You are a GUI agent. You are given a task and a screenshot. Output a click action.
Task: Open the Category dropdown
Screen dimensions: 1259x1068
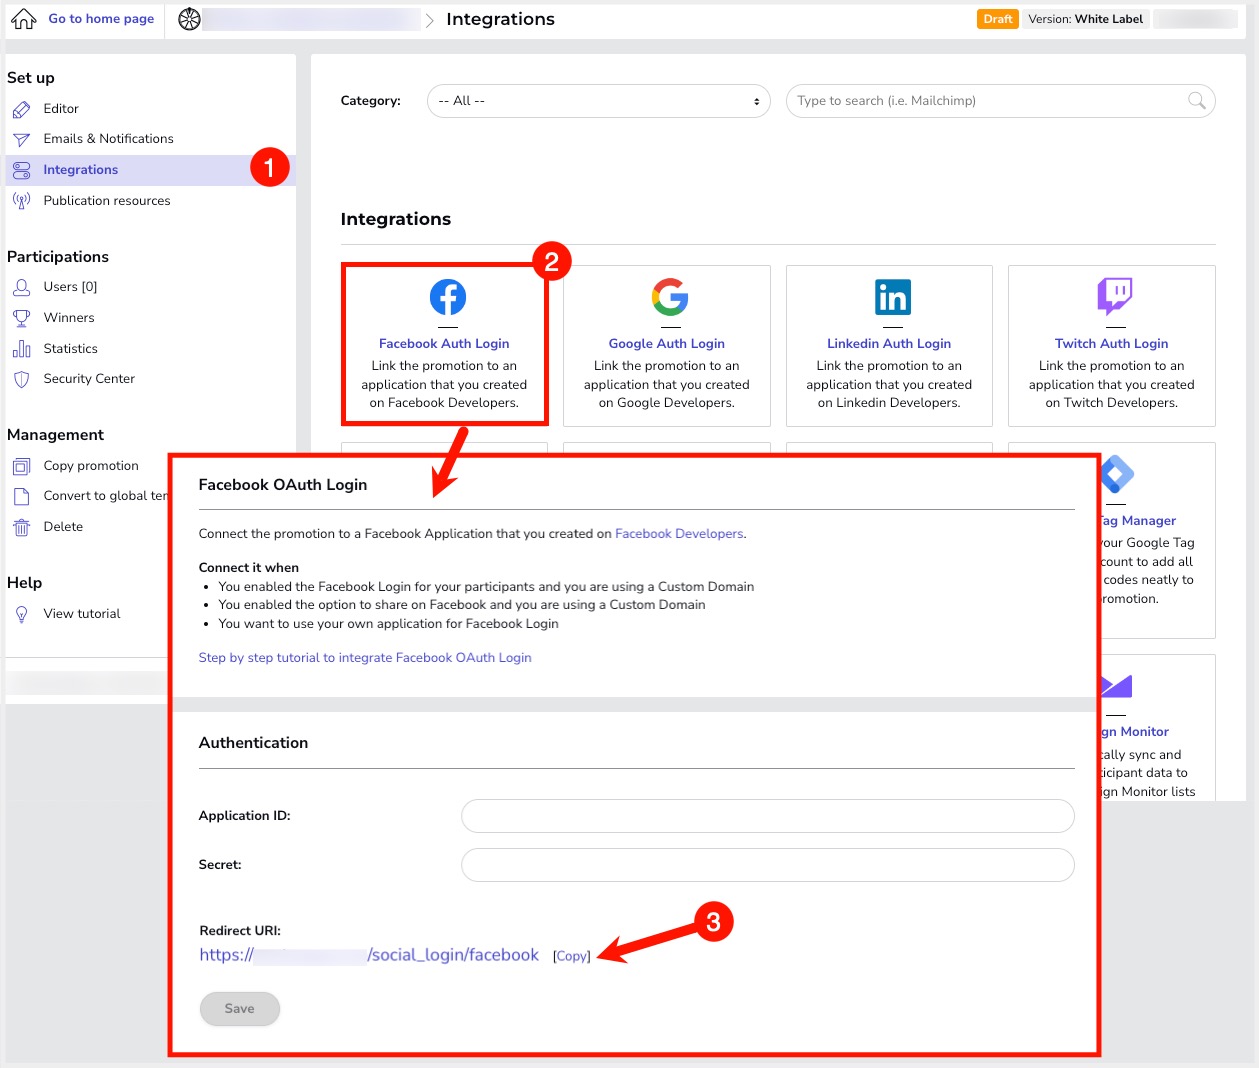(598, 101)
